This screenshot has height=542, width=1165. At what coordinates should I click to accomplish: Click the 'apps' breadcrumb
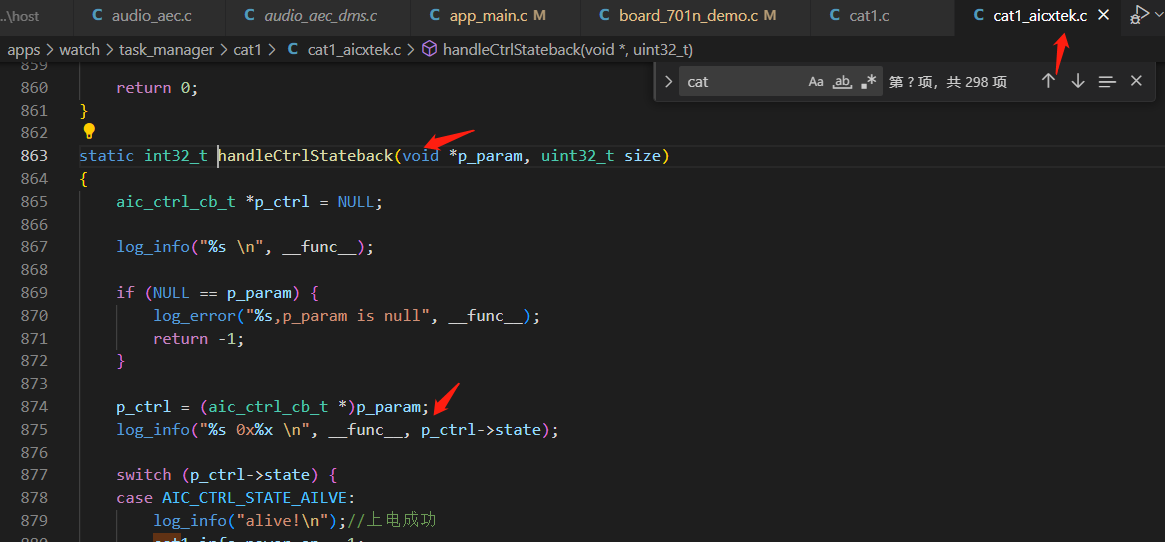coord(24,50)
